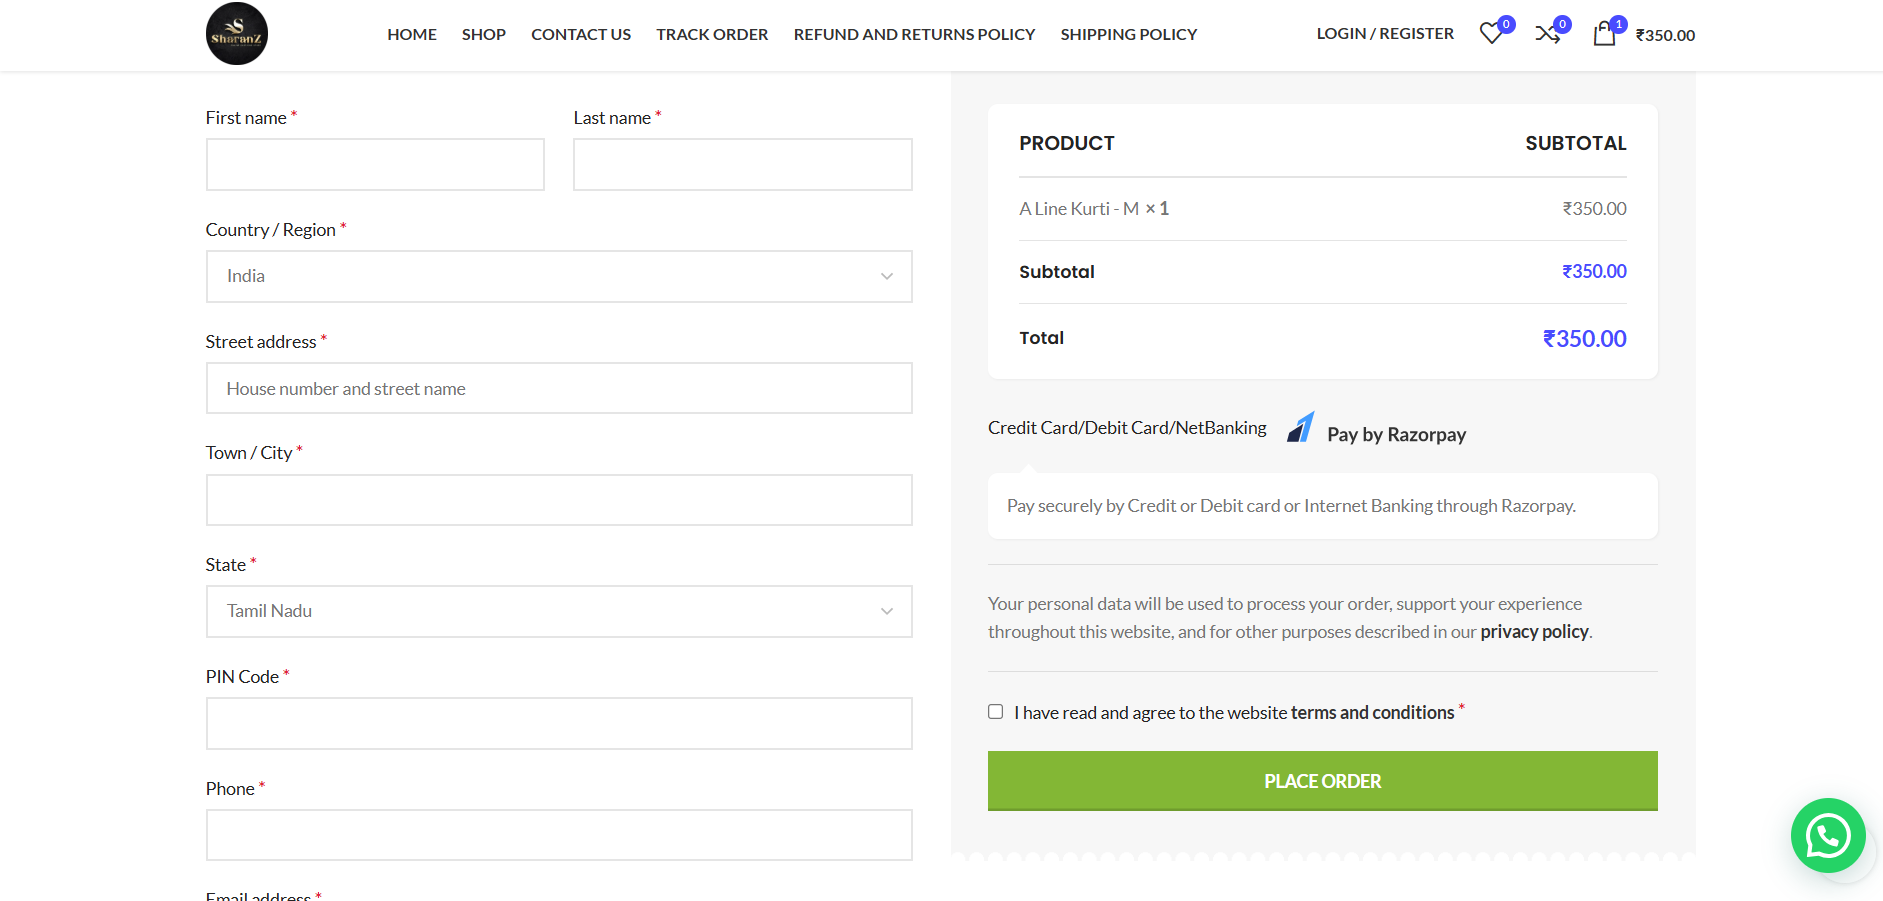Open the WhatsApp chat bubble
Image resolution: width=1883 pixels, height=901 pixels.
click(x=1827, y=835)
